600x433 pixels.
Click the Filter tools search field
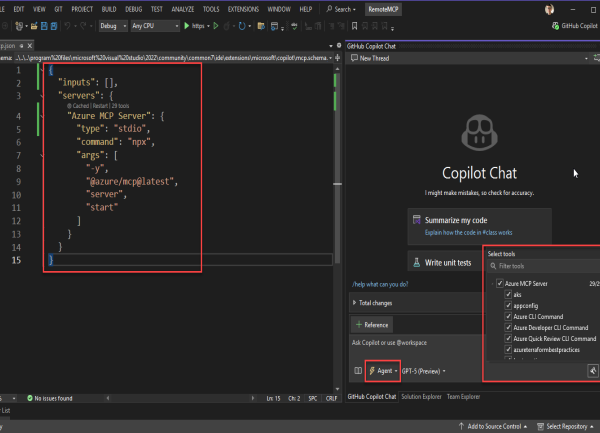(x=543, y=266)
